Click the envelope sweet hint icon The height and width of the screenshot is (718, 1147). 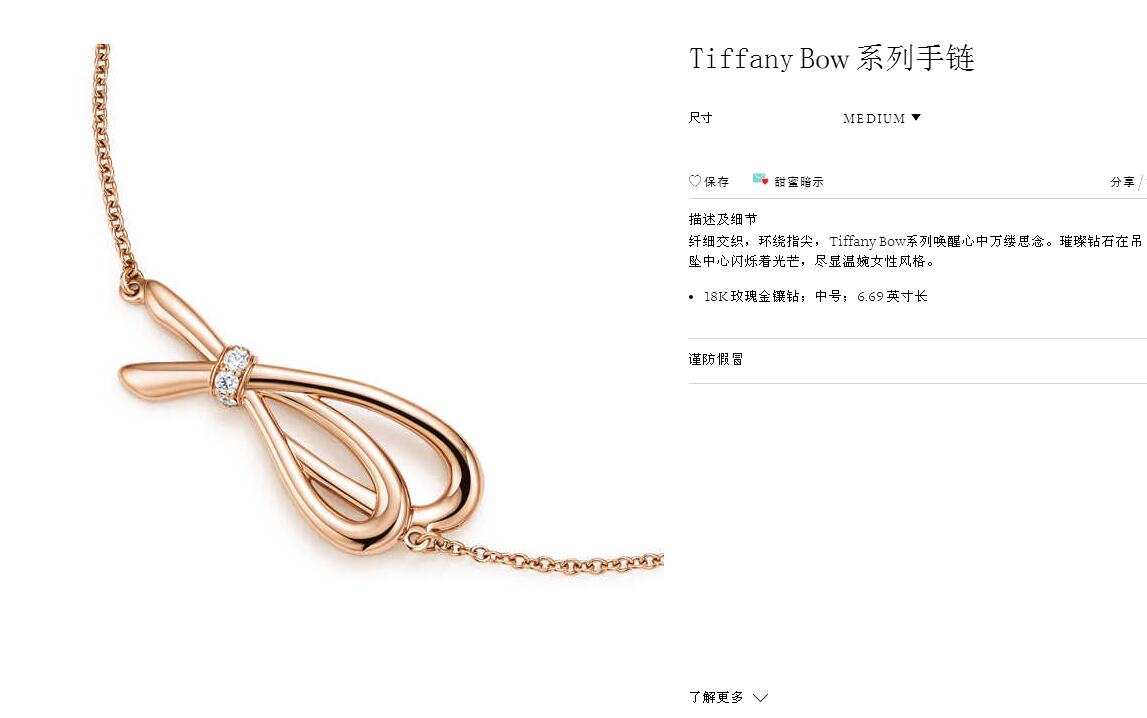point(760,179)
